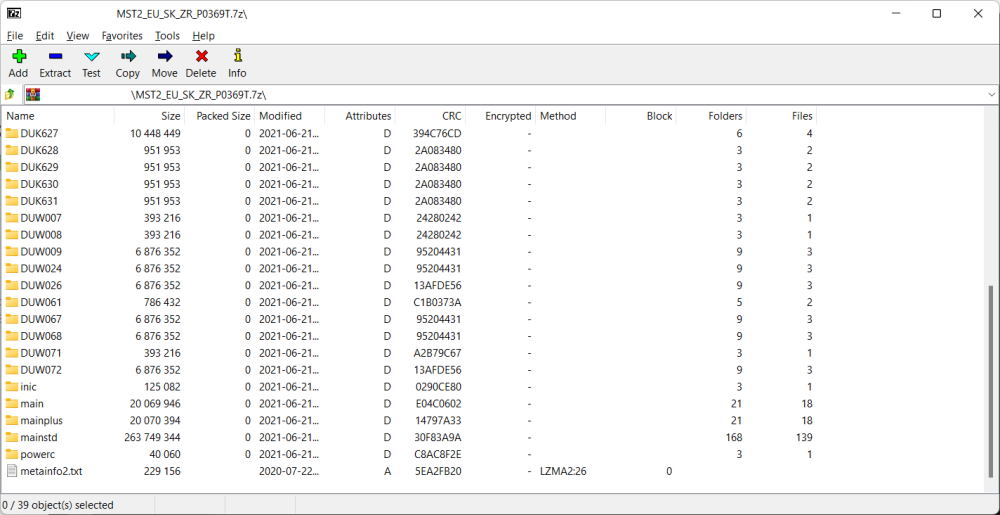The image size is (1000, 515).
Task: Select the DUW026 folder icon
Action: click(12, 286)
